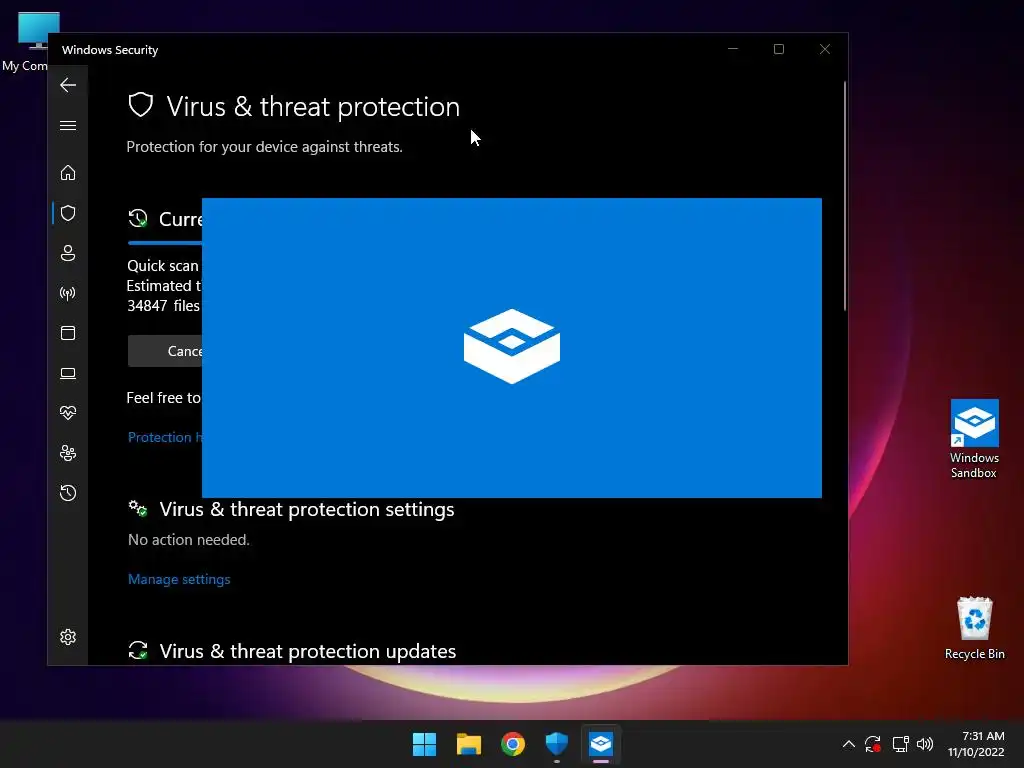Click 'Protection for your device against threats.' text
This screenshot has width=1024, height=768.
264,147
